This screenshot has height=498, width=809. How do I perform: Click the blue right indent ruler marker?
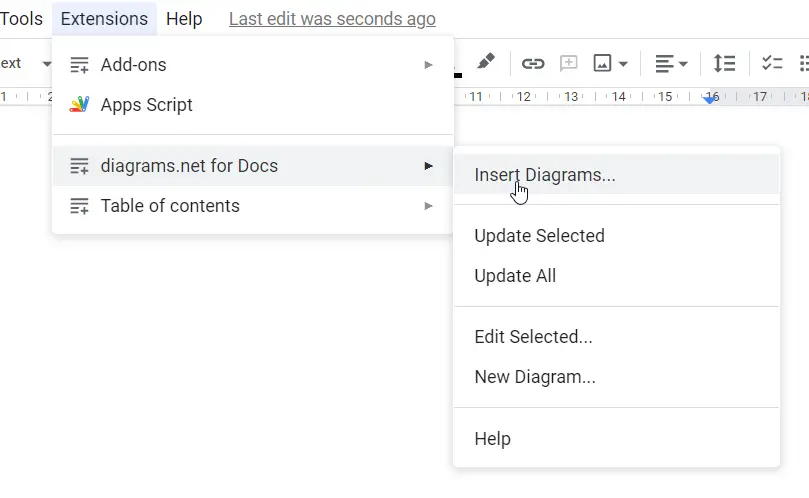point(710,99)
